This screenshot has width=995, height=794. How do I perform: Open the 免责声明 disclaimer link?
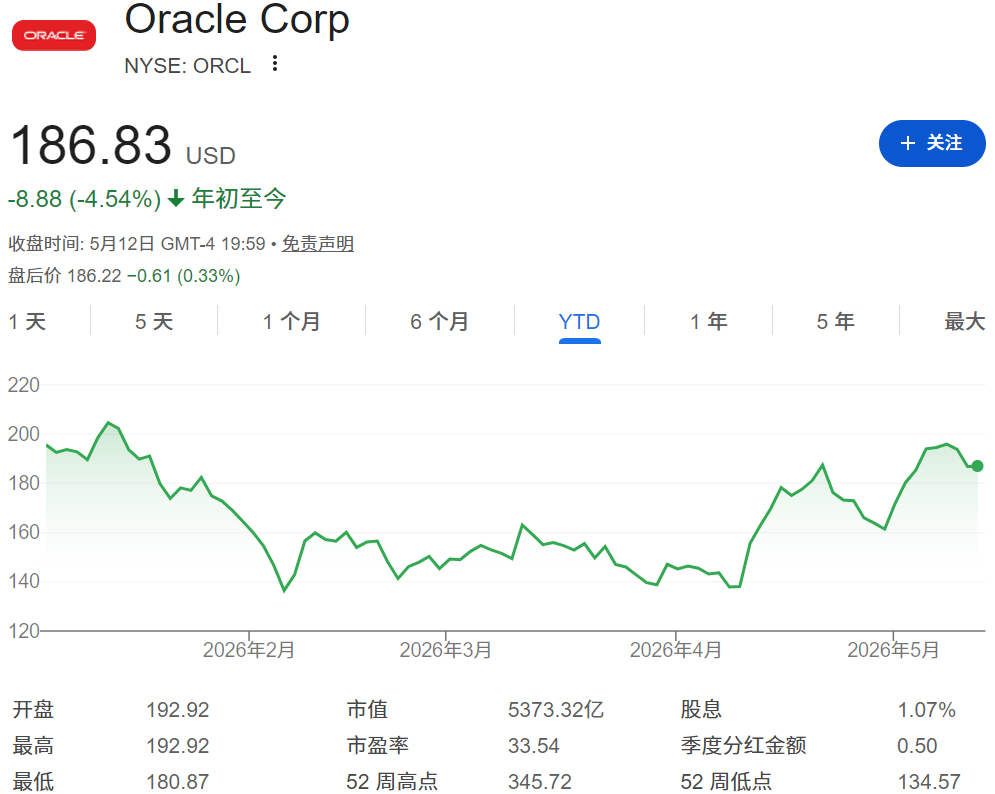pyautogui.click(x=318, y=244)
